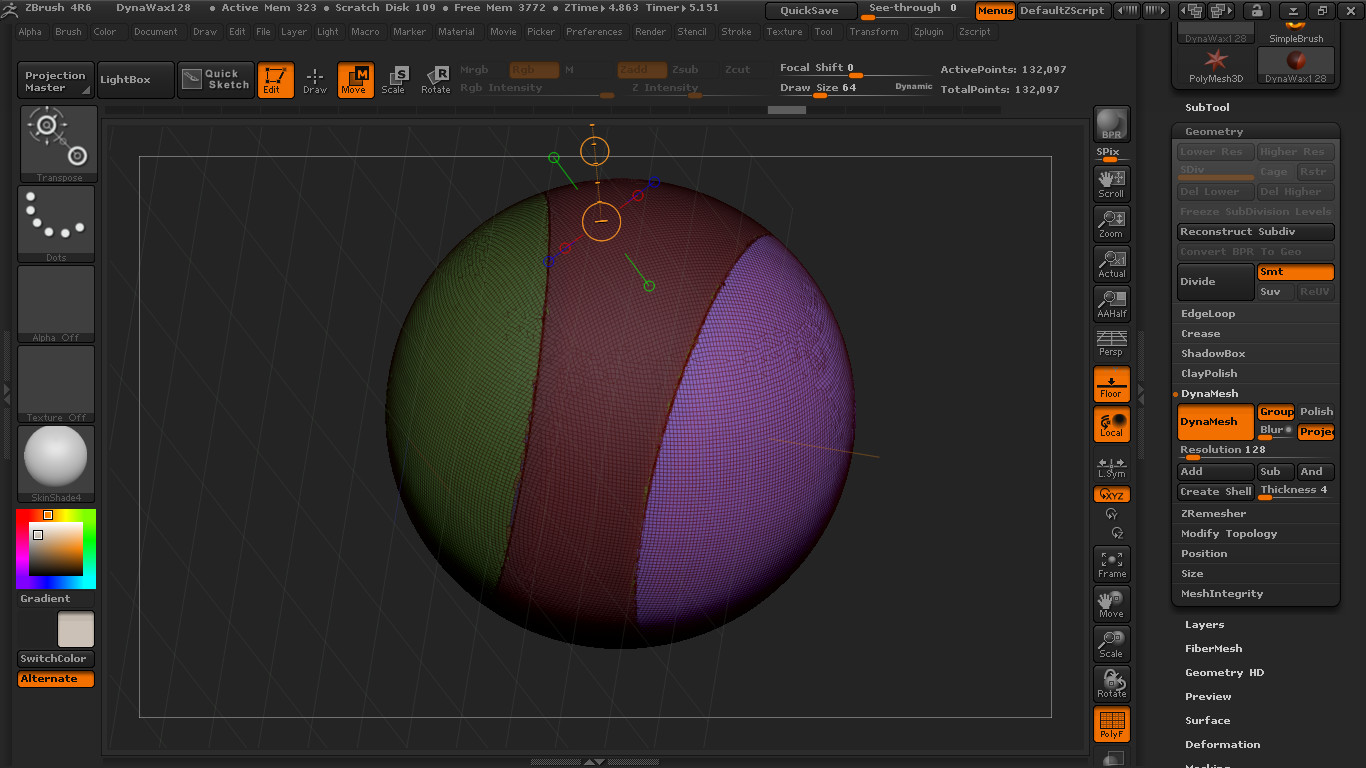Expand the Modify Topology section

(x=1229, y=534)
